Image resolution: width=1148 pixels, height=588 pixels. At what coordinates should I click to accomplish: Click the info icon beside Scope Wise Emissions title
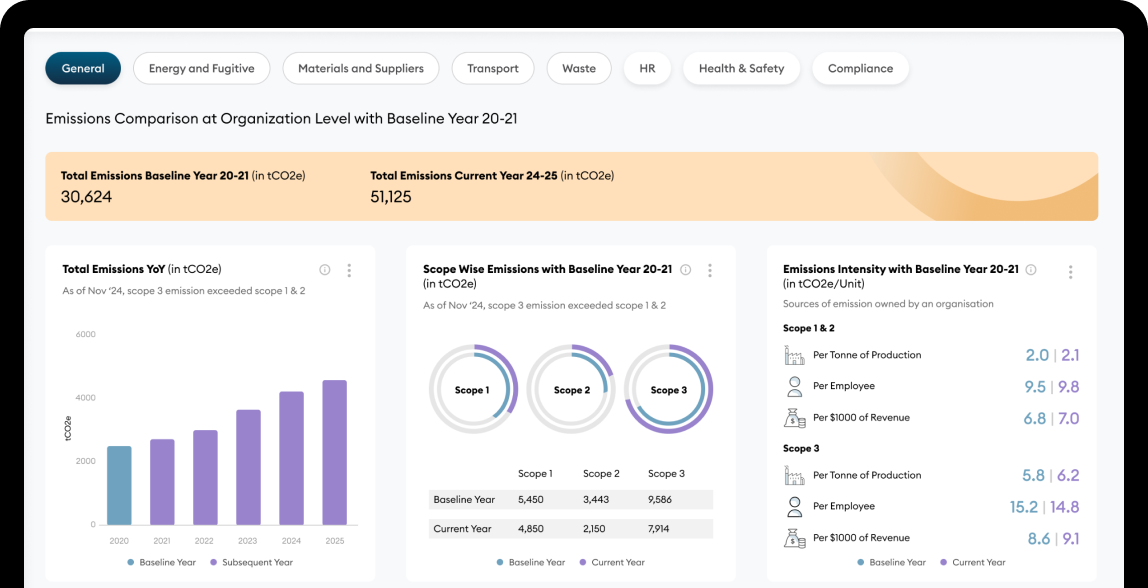pos(685,269)
